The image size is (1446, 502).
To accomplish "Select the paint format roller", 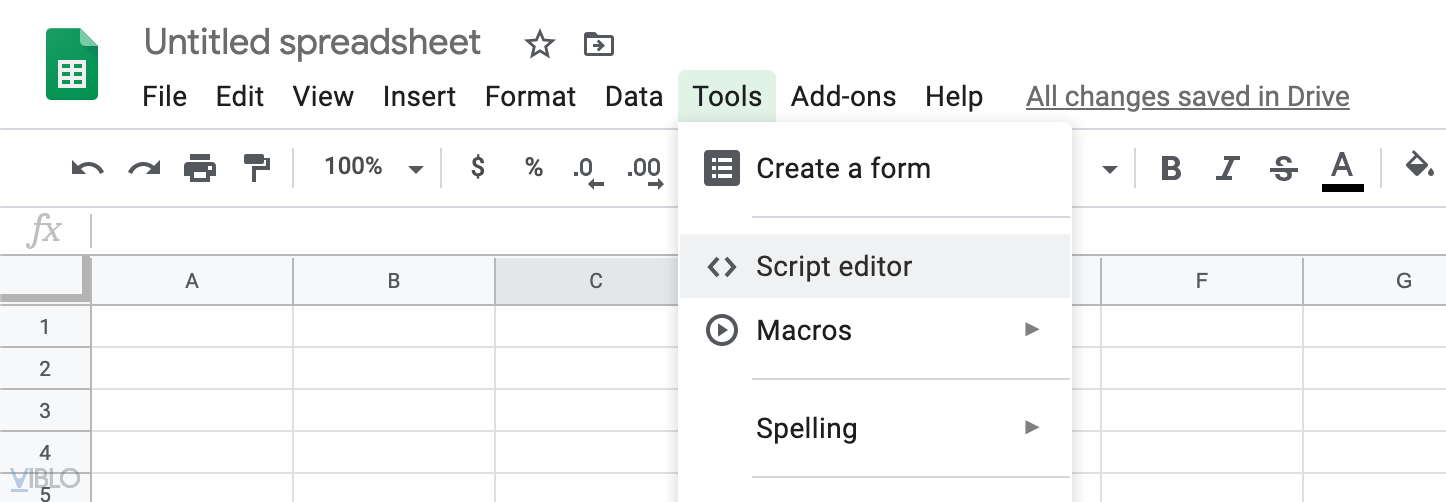I will click(257, 168).
